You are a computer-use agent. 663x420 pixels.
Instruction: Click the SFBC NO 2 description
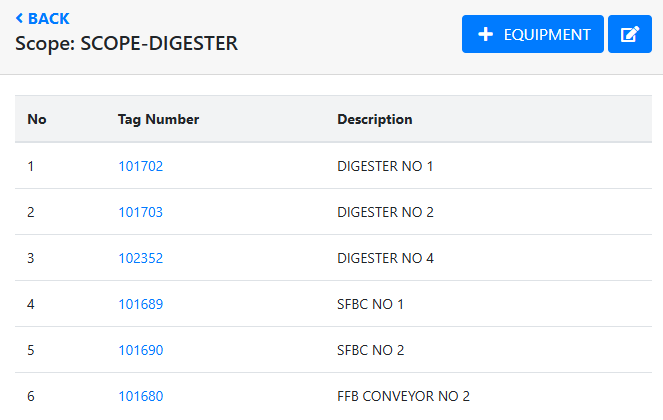click(x=370, y=350)
